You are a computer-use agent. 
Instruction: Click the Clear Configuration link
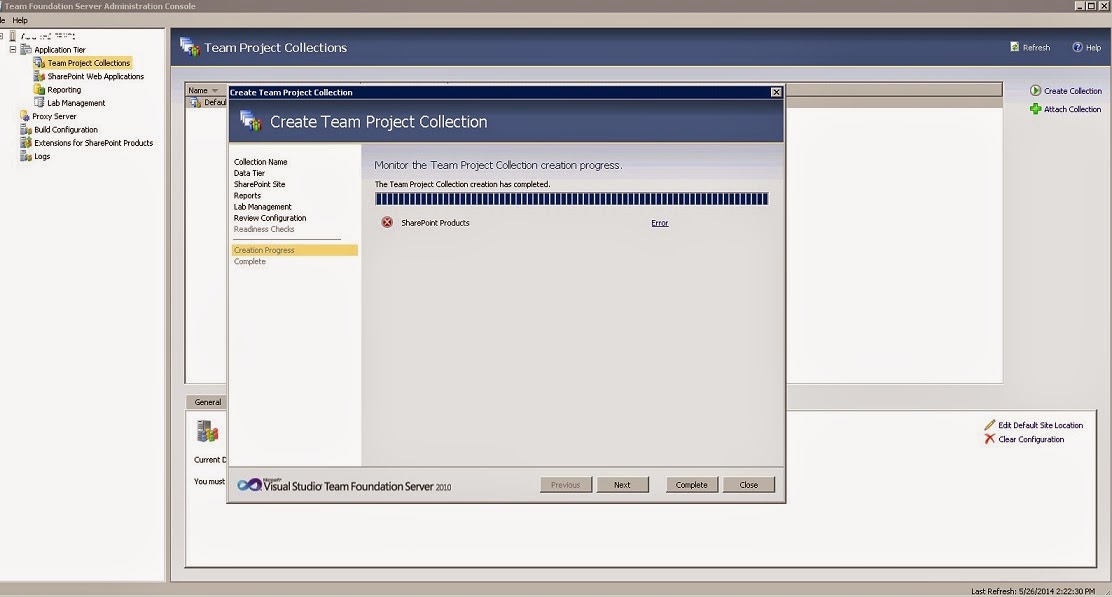(1031, 440)
